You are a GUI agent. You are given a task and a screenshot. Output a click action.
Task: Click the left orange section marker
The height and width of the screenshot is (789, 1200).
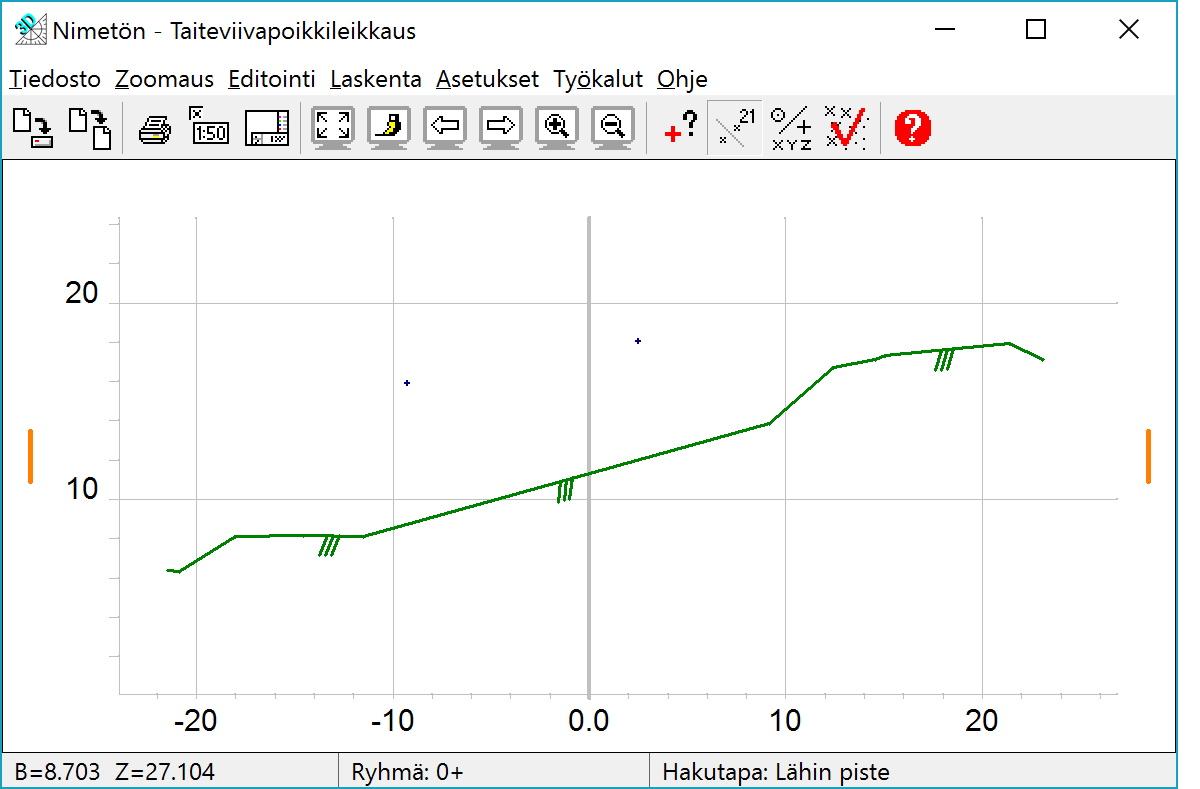pyautogui.click(x=30, y=456)
